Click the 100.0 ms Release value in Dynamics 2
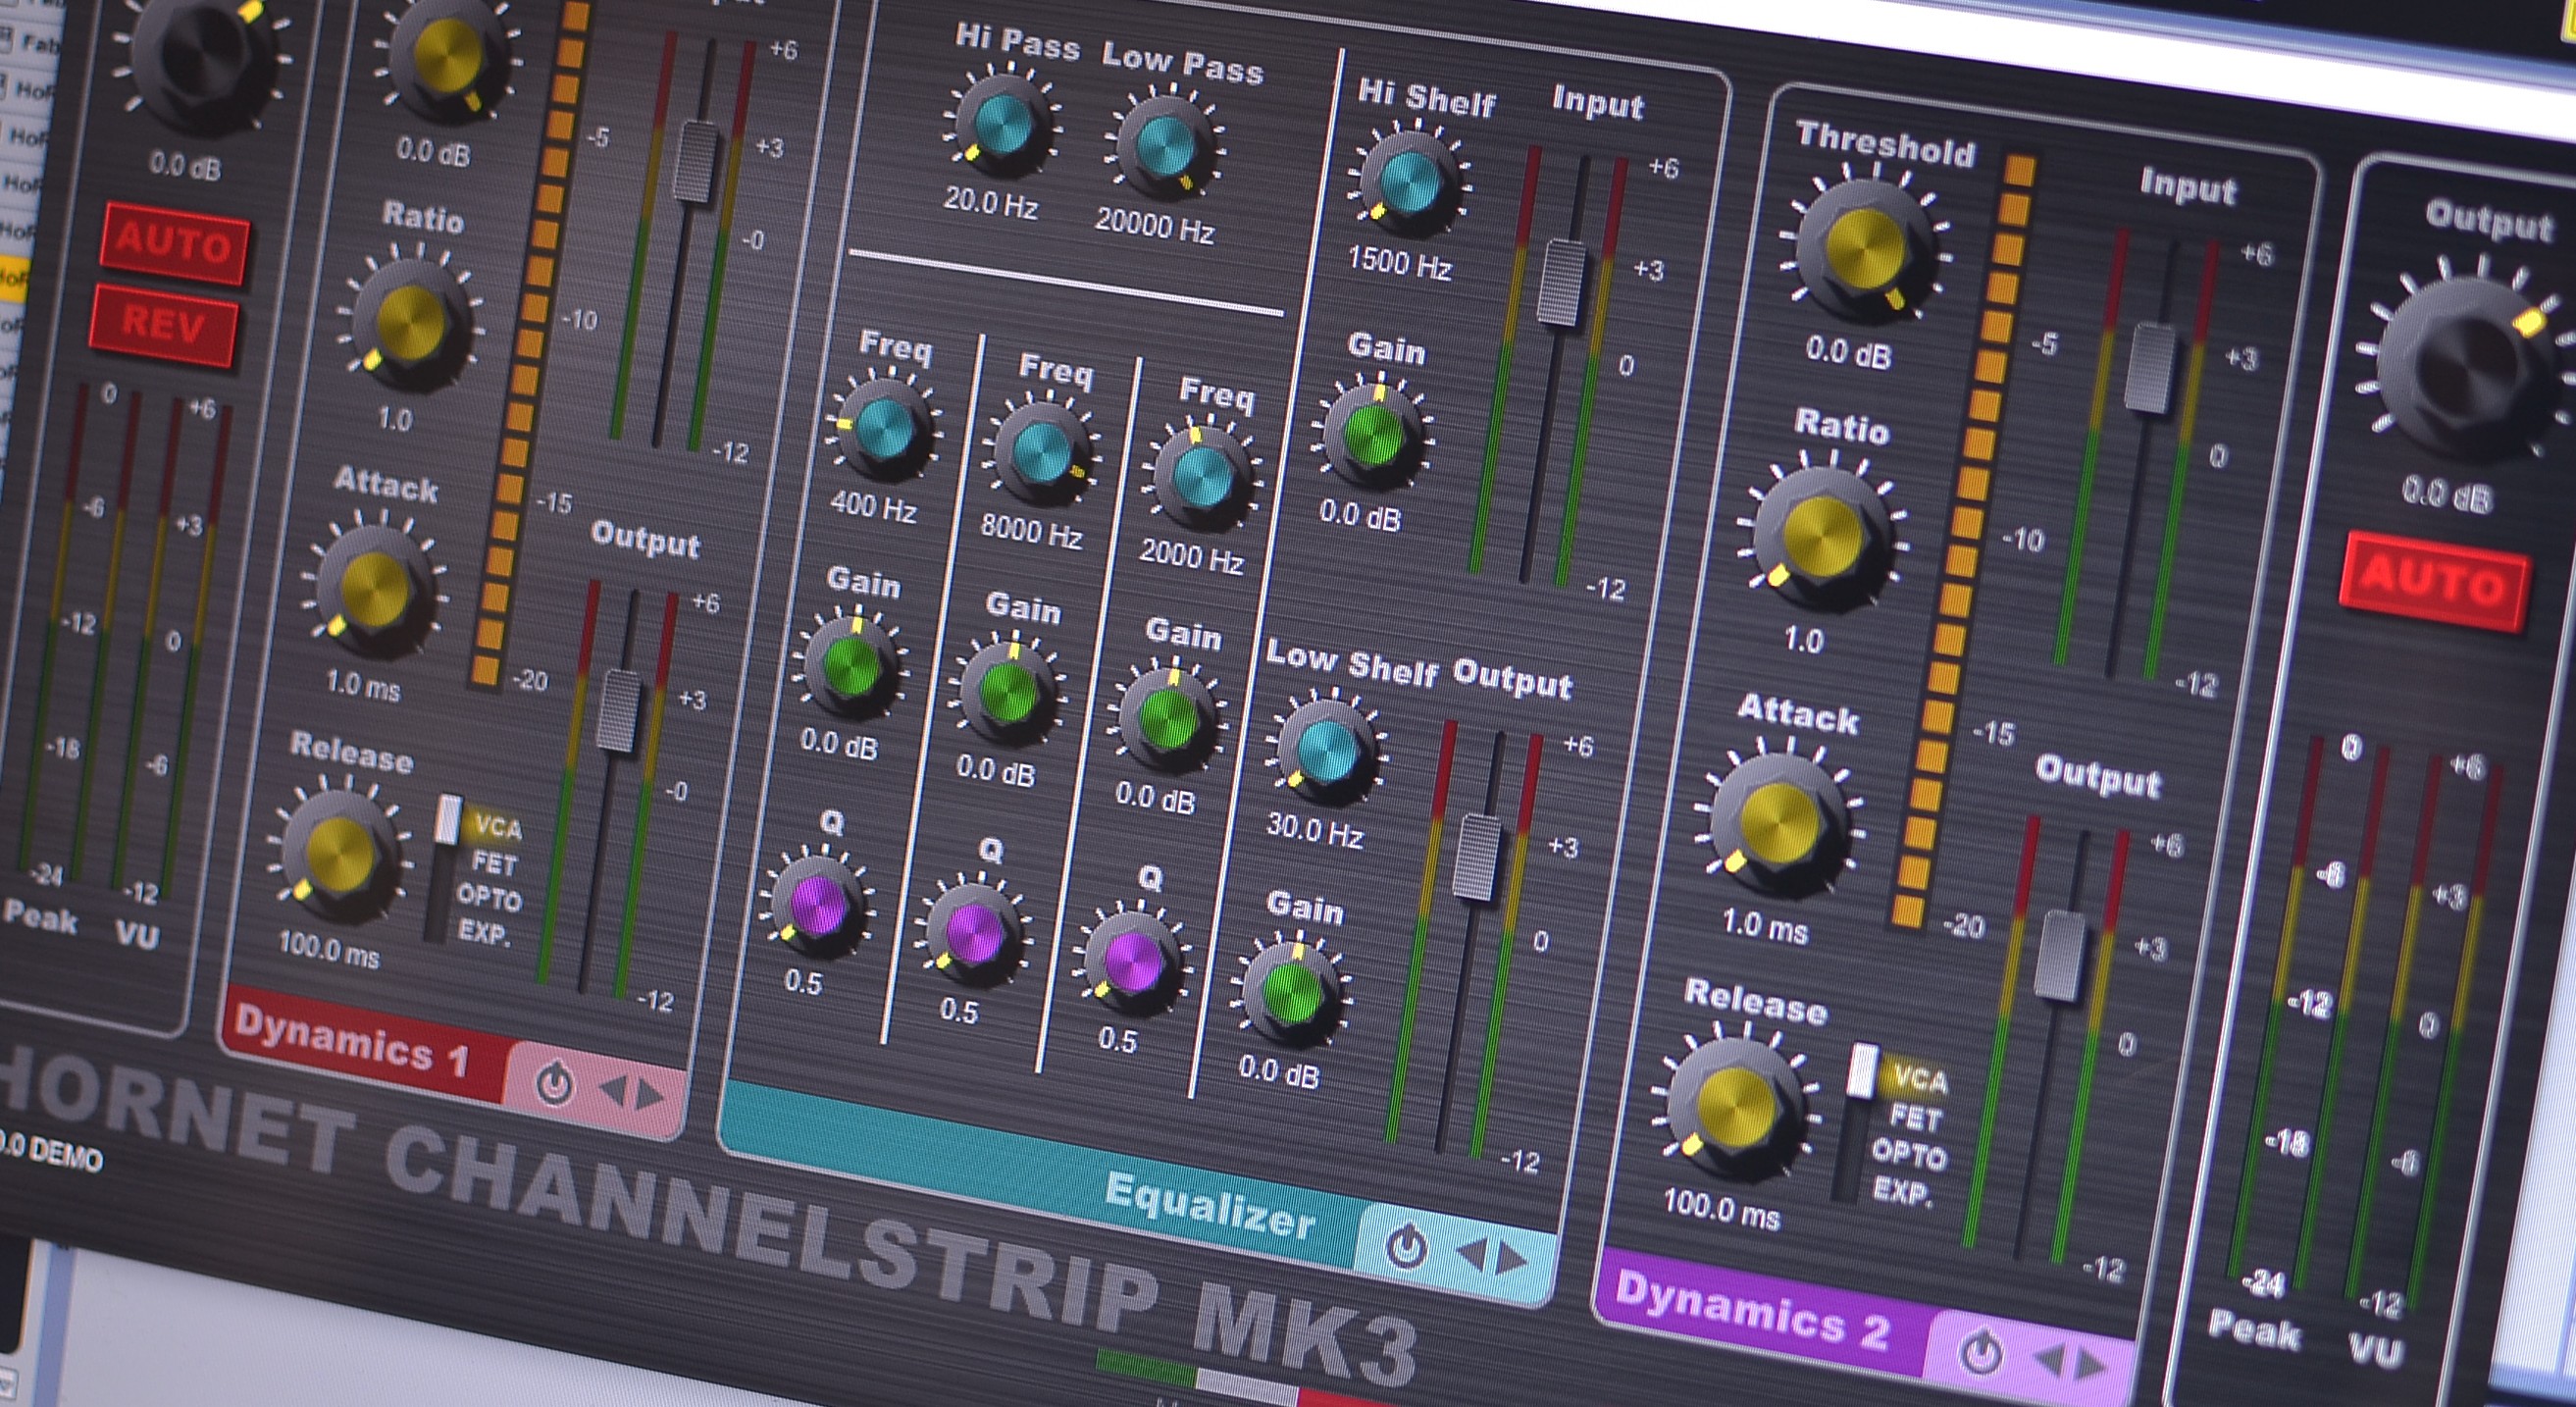The height and width of the screenshot is (1407, 2576). click(1722, 1206)
